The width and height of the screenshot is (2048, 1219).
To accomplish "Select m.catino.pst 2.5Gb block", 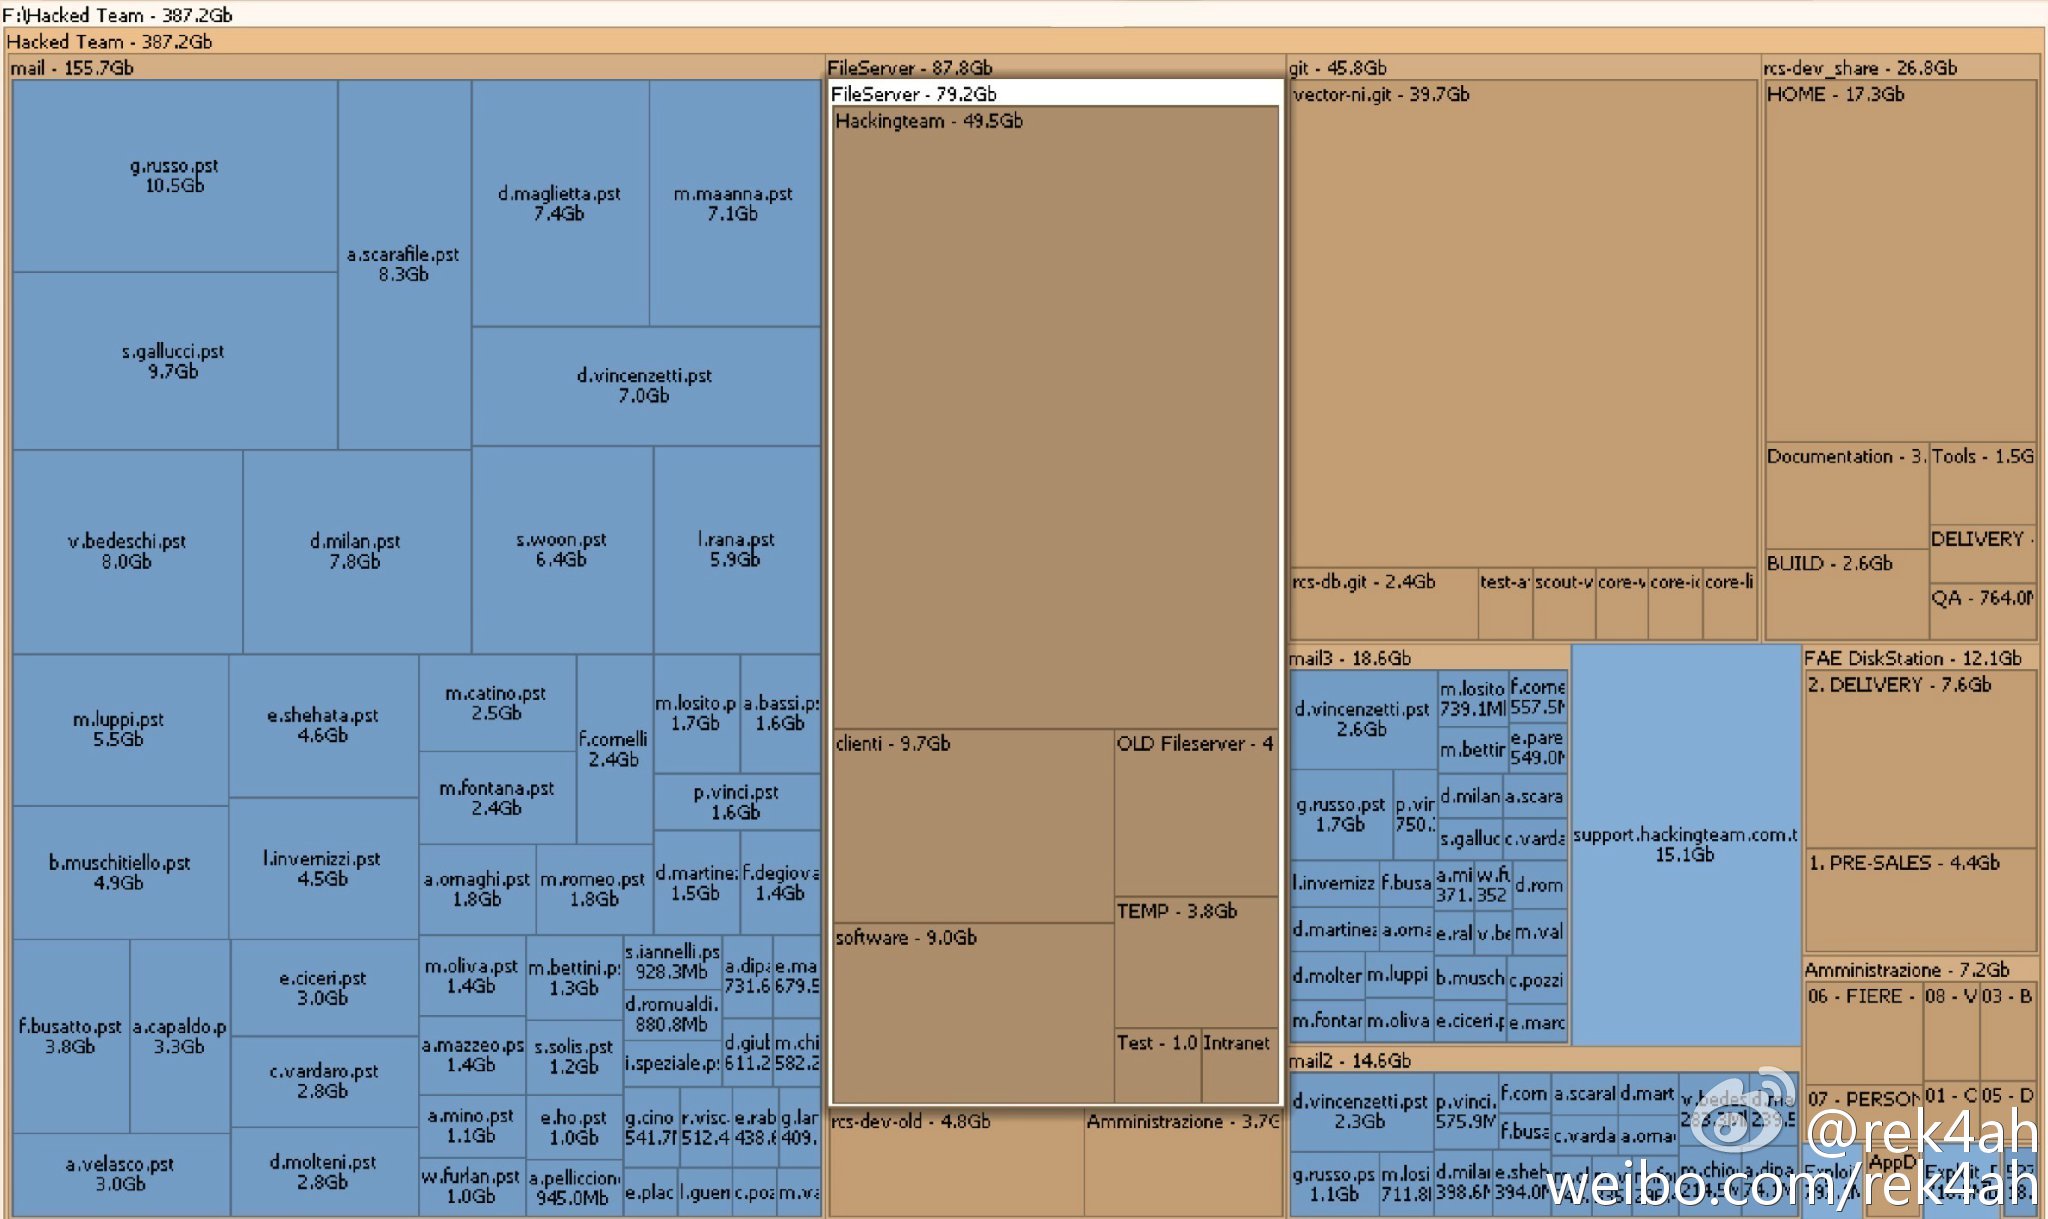I will (497, 703).
